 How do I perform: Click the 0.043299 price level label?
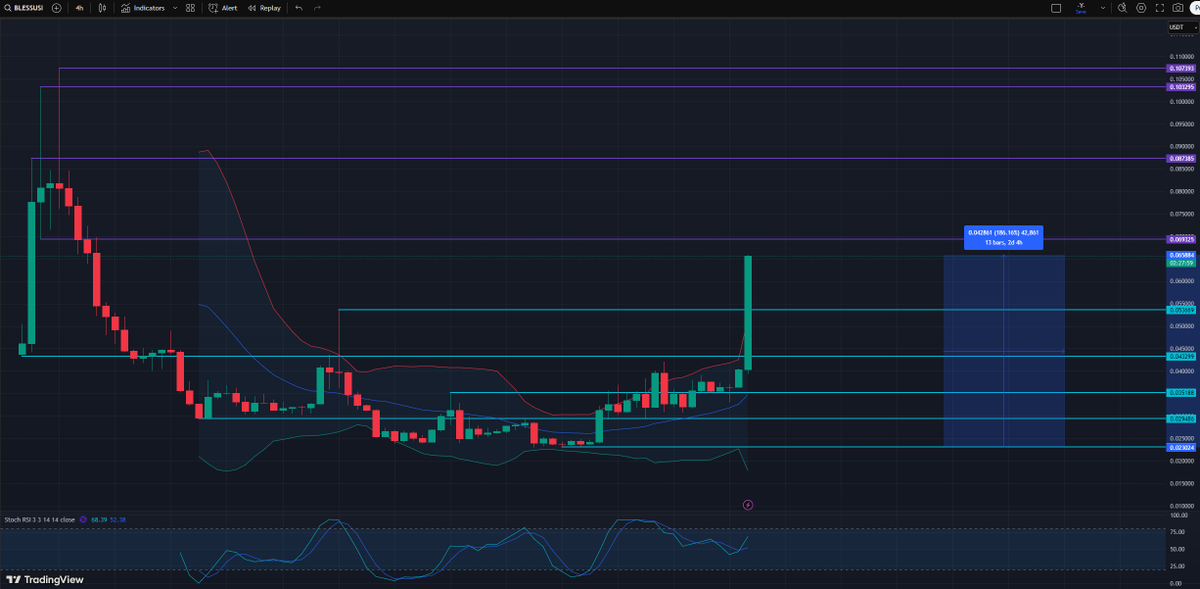click(1181, 356)
